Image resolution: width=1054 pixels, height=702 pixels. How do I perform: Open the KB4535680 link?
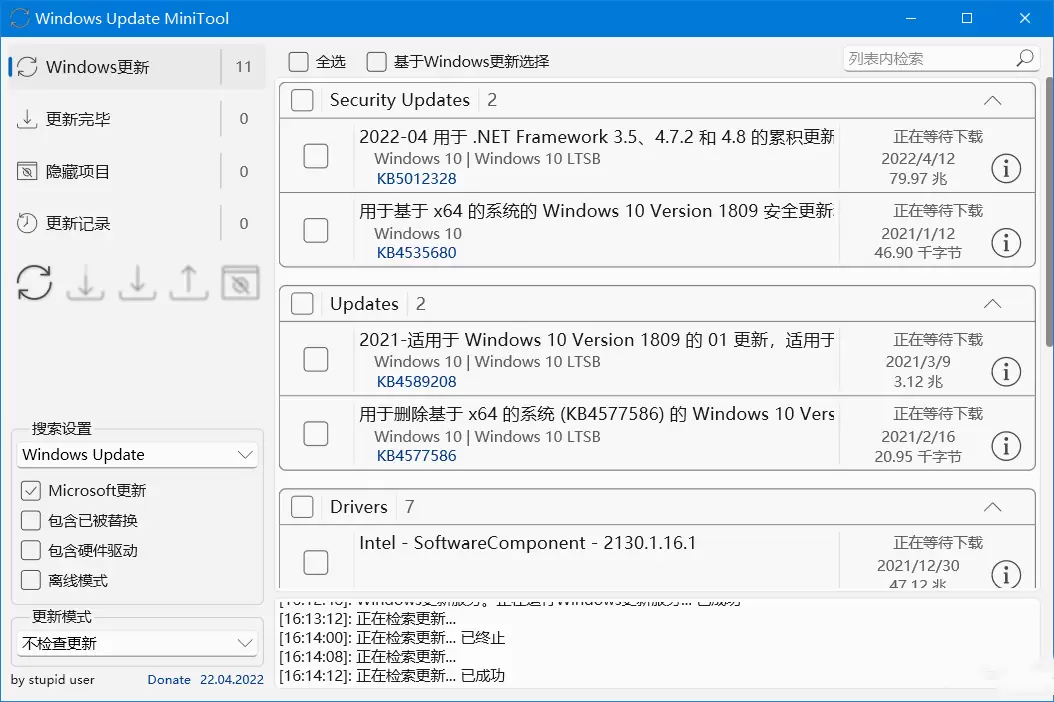[x=416, y=253]
